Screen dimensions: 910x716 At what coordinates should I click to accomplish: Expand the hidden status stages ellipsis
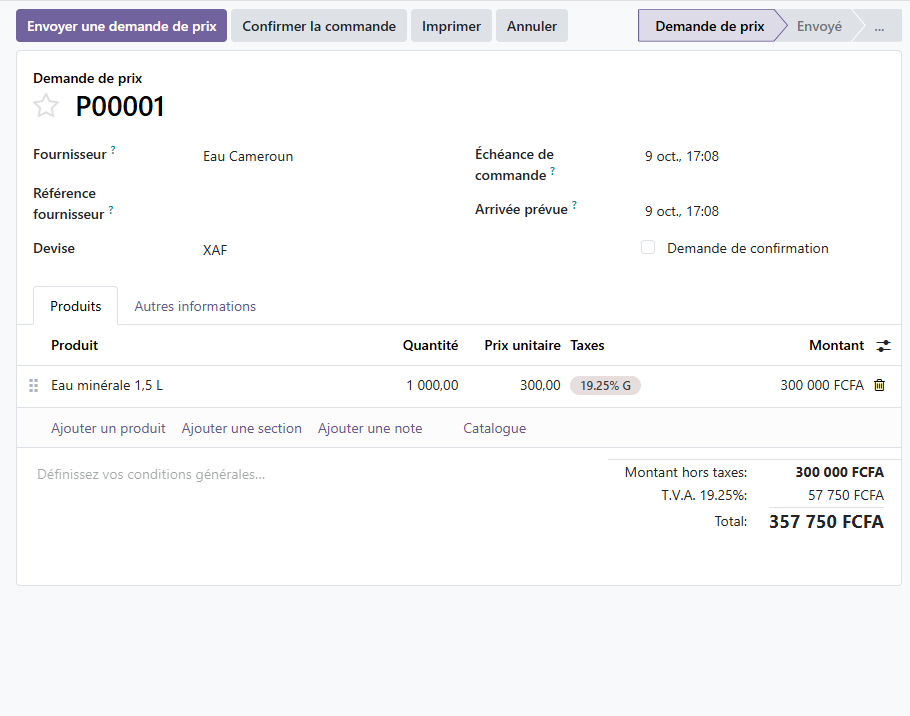879,26
